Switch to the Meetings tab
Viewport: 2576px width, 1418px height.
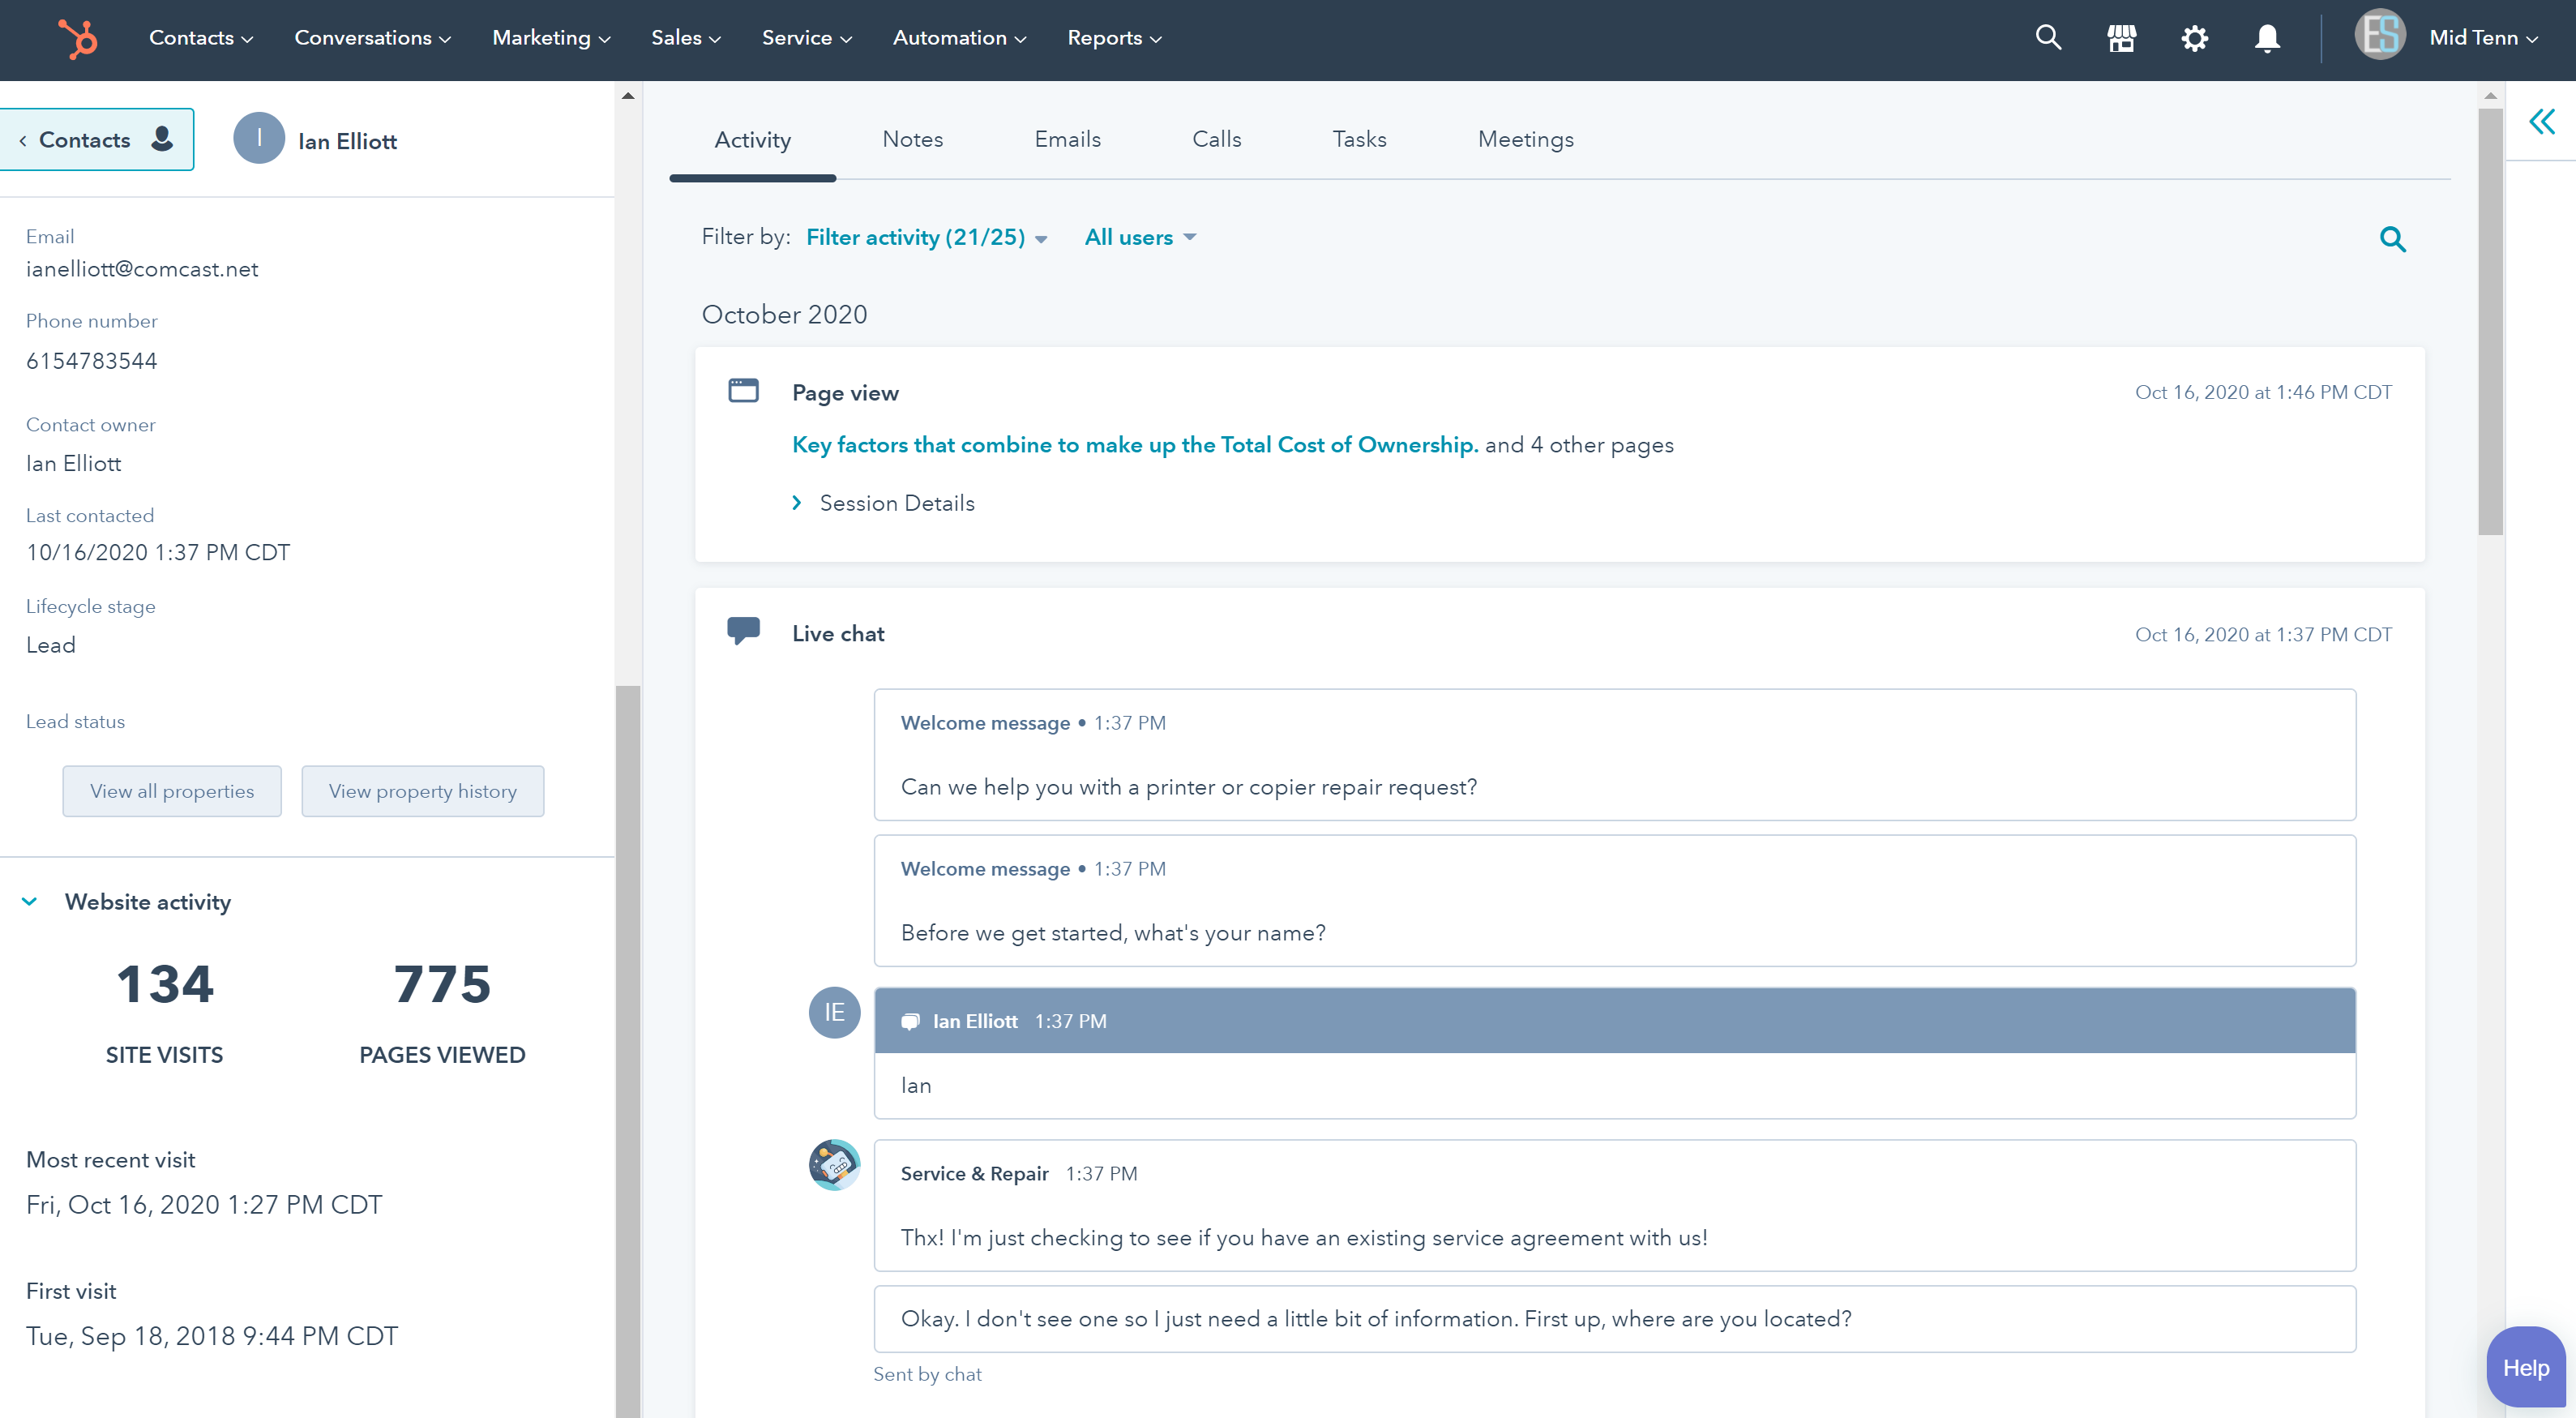(1525, 139)
